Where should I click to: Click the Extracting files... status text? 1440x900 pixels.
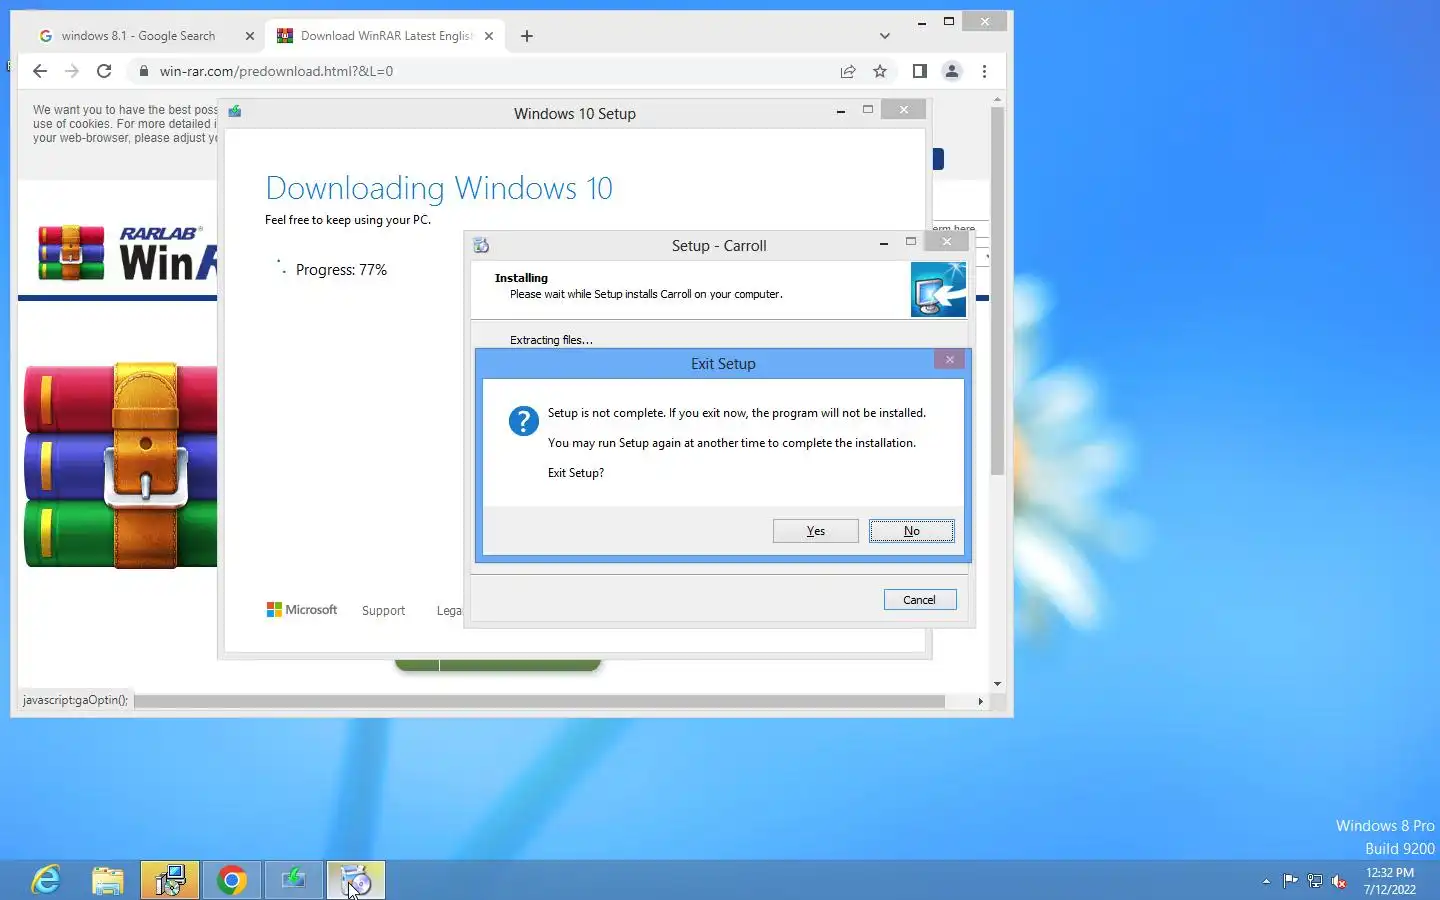pyautogui.click(x=551, y=340)
